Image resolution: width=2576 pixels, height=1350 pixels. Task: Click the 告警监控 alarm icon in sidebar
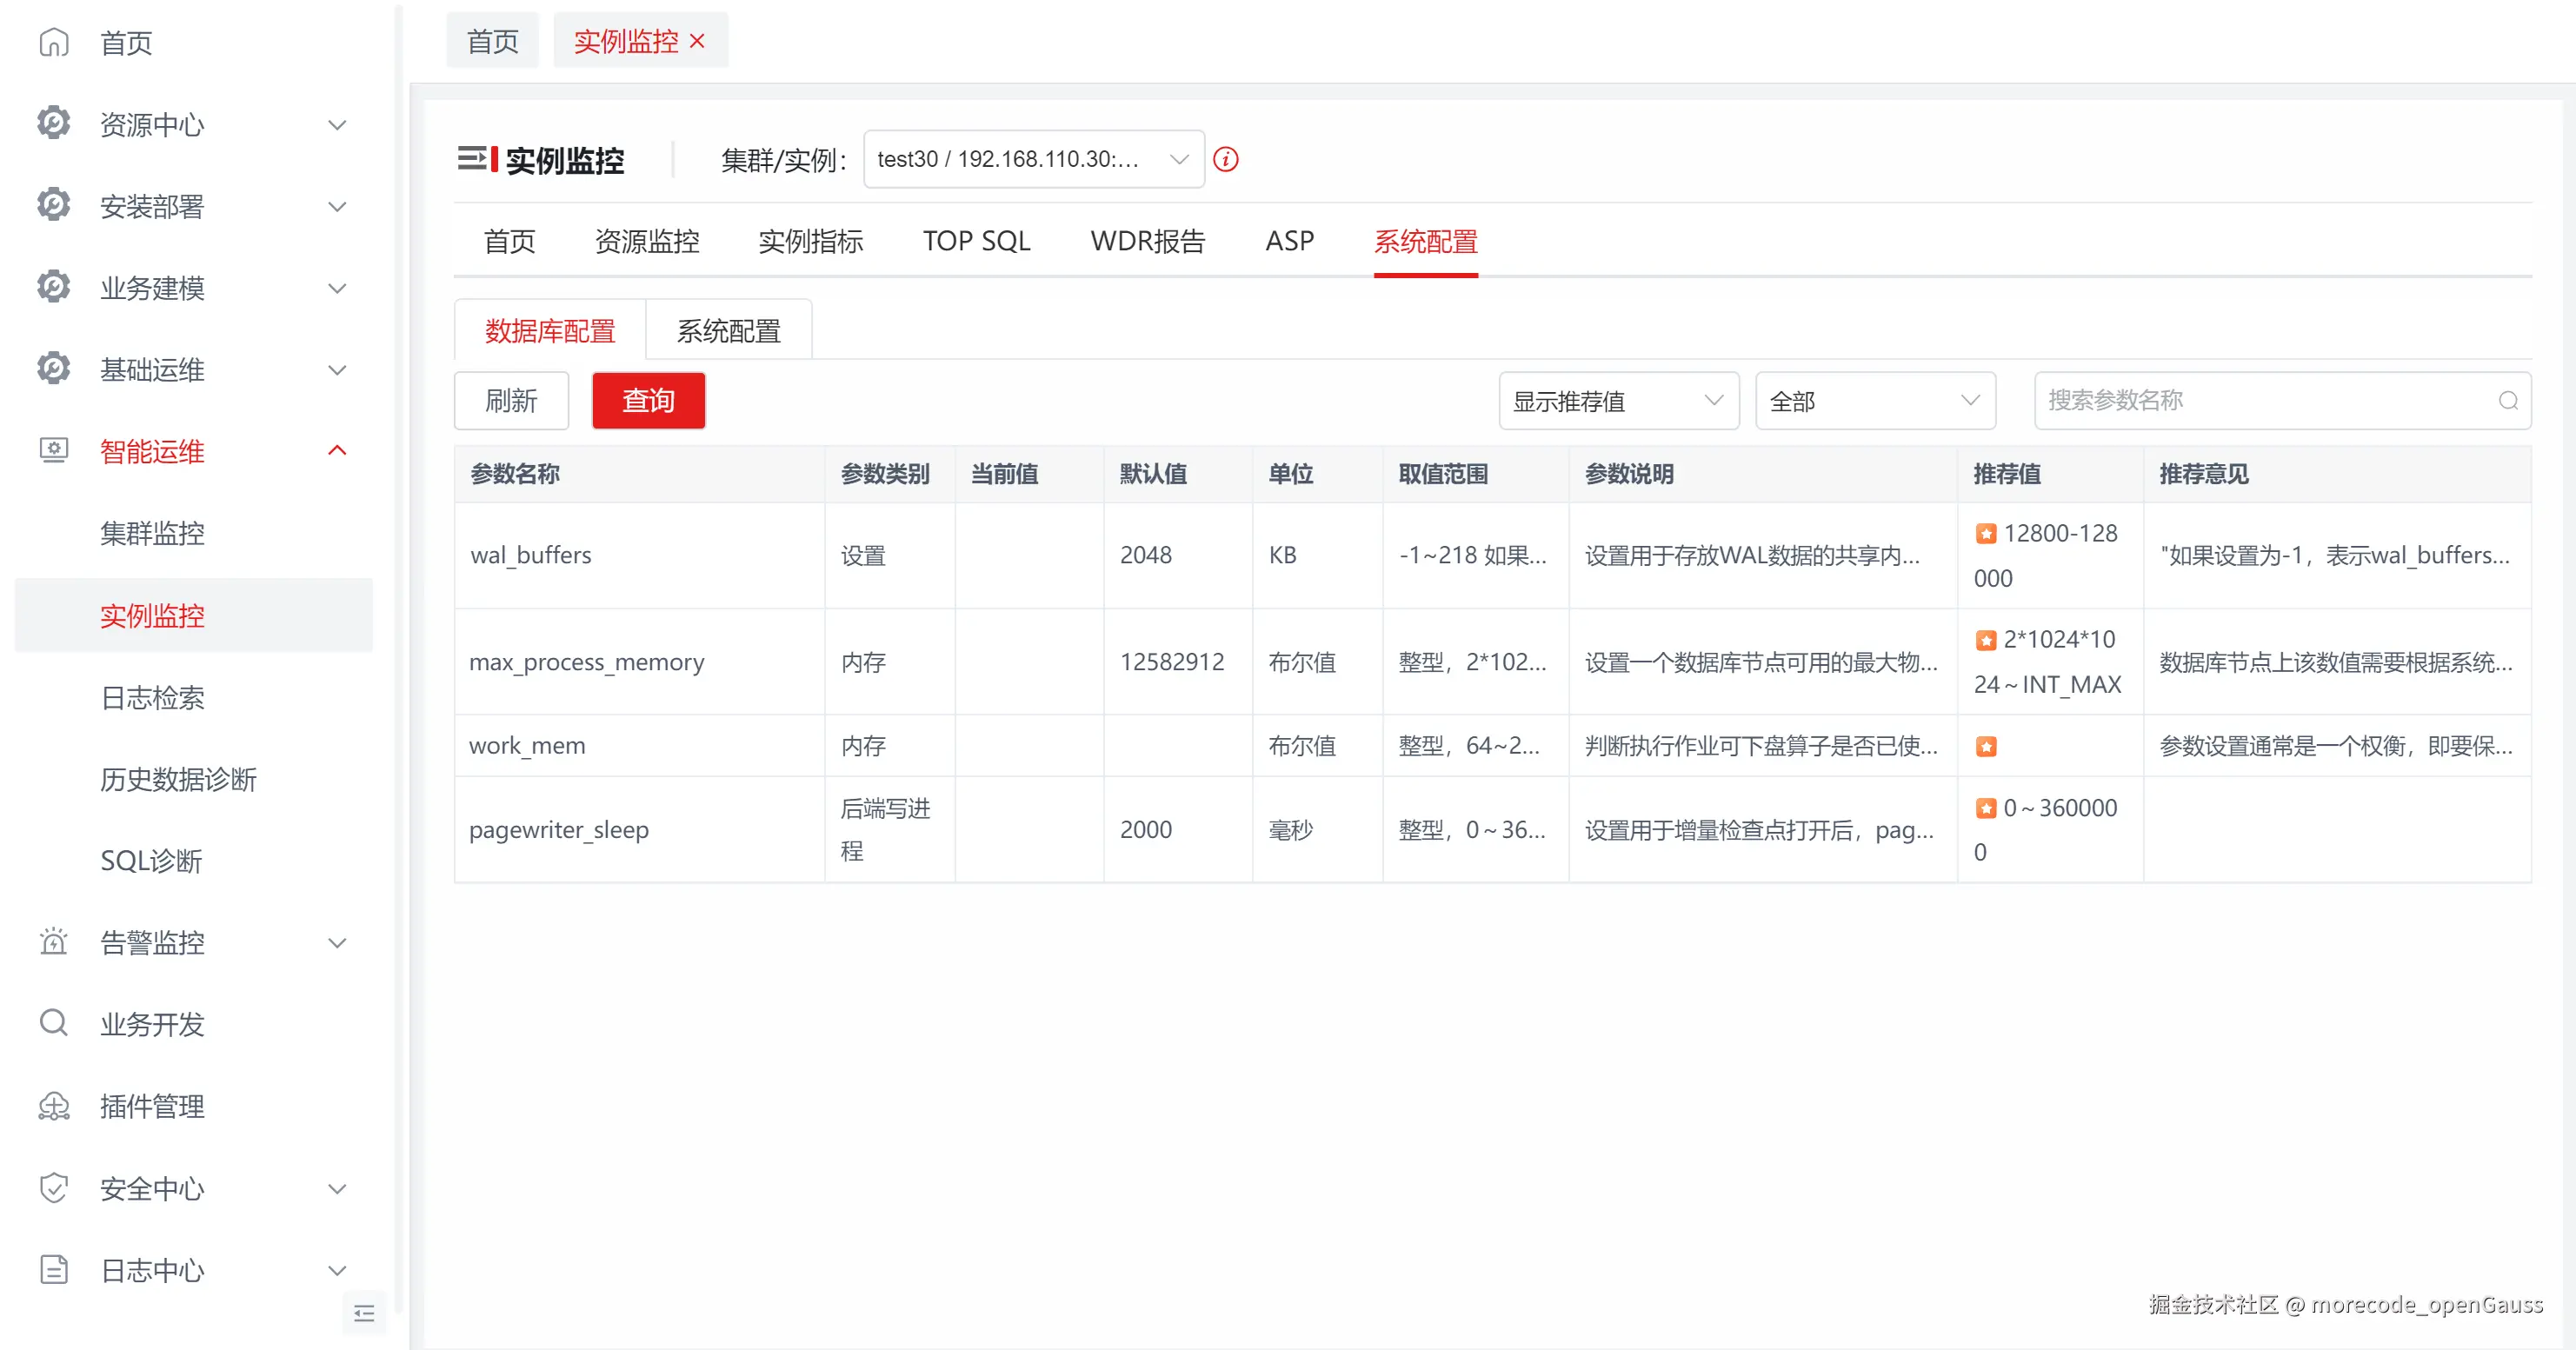tap(54, 942)
